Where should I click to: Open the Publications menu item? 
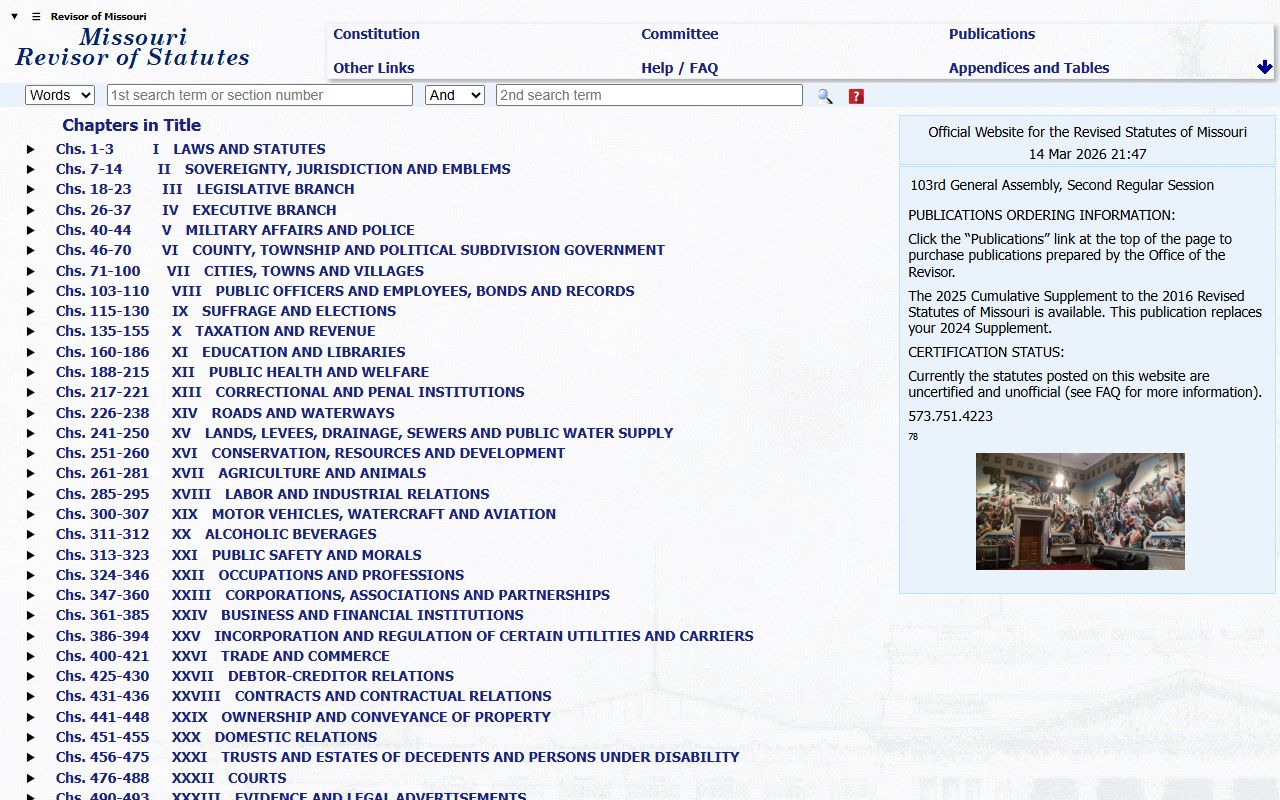pyautogui.click(x=992, y=34)
